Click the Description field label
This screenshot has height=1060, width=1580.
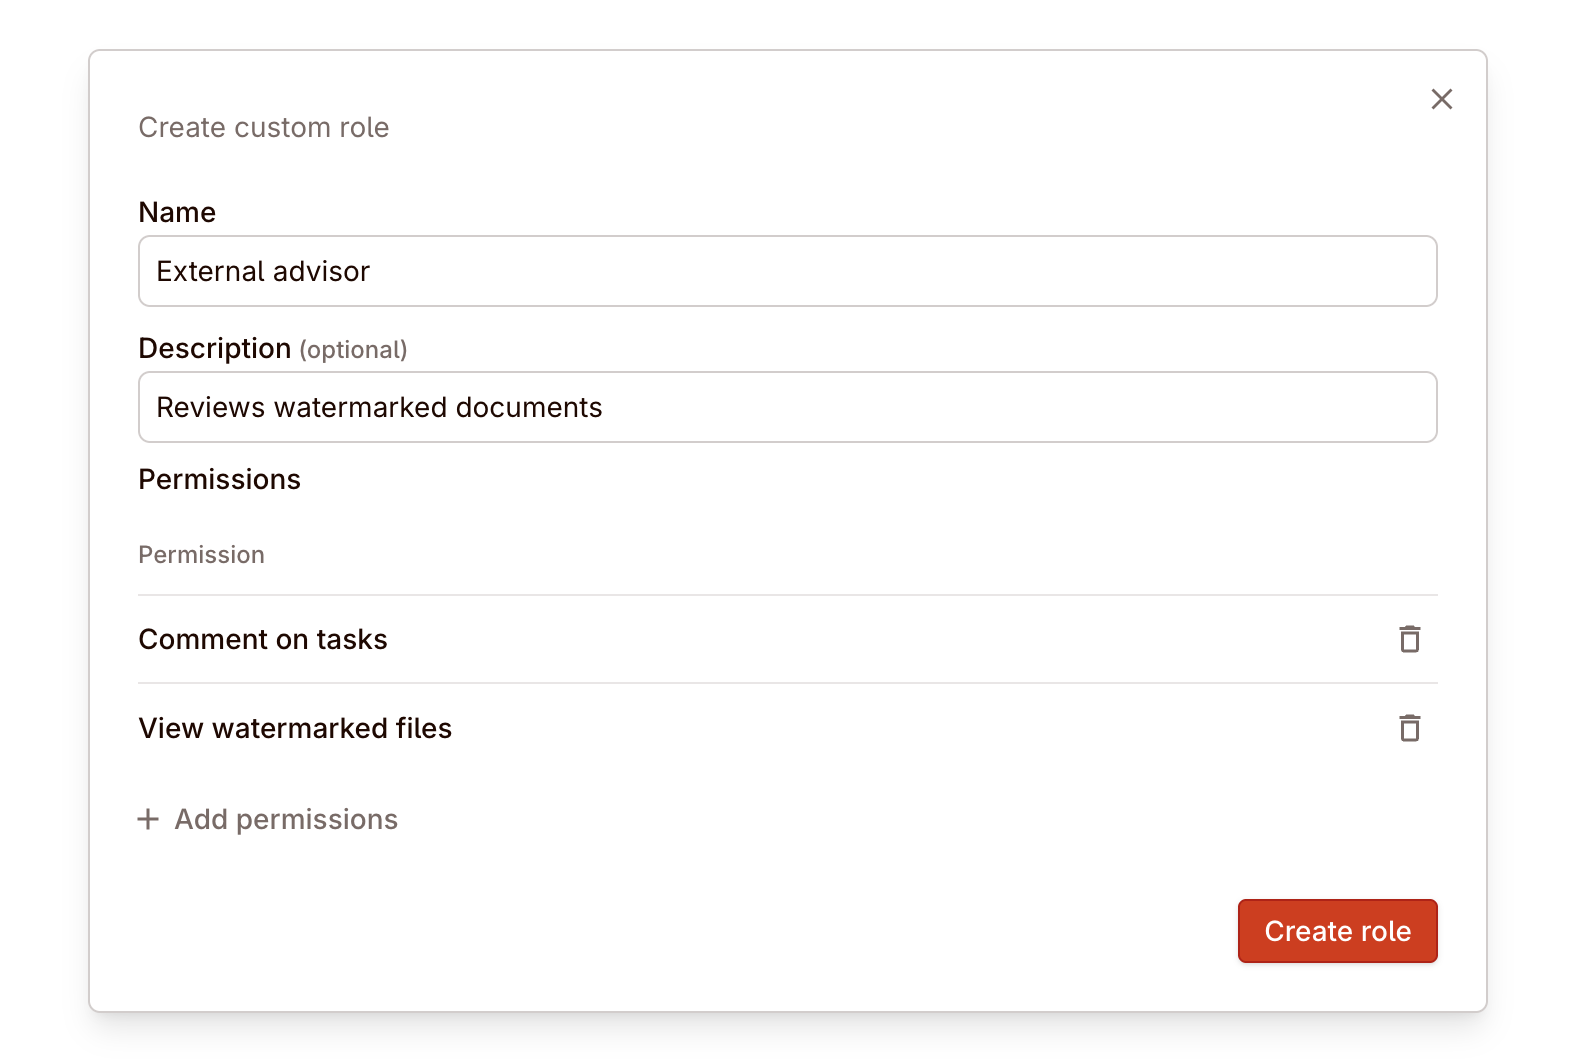pos(214,348)
